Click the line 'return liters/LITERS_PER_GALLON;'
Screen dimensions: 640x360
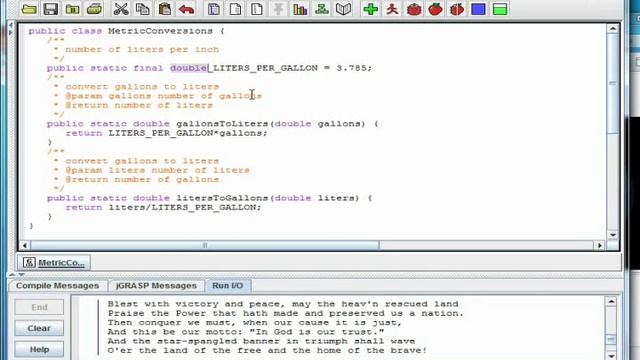163,207
